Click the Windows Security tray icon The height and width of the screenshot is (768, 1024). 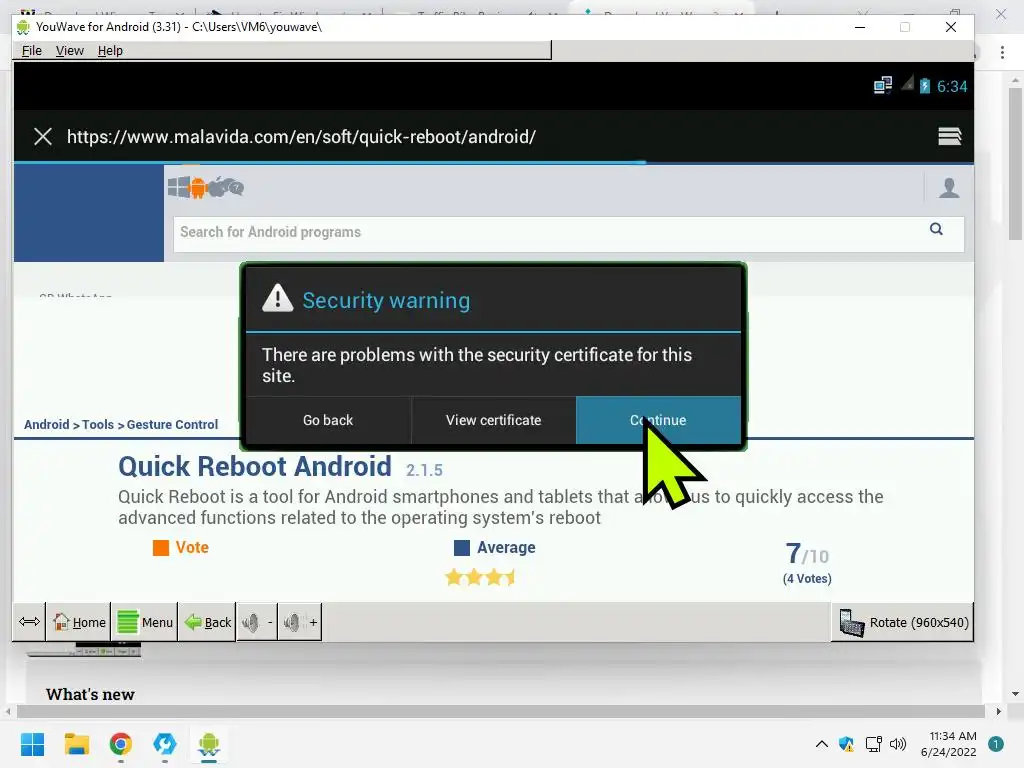[x=846, y=744]
